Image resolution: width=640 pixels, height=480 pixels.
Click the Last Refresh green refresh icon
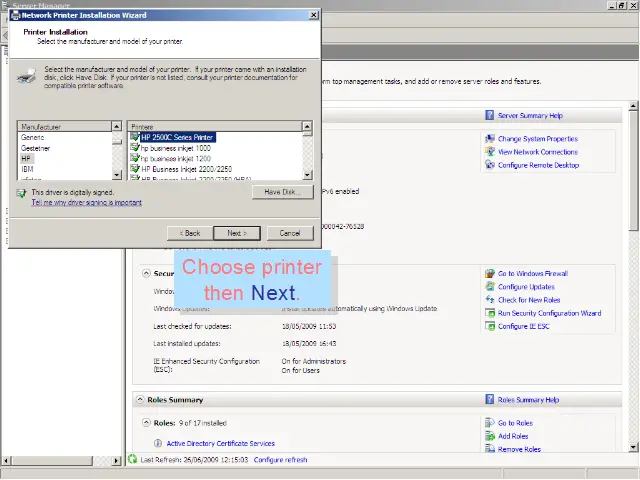coord(132,459)
